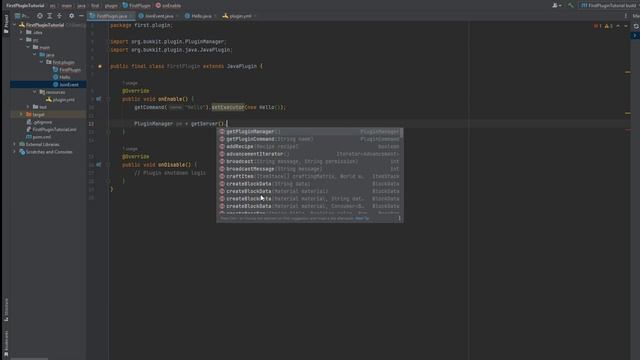Expand the External Libraries node

coord(15,144)
